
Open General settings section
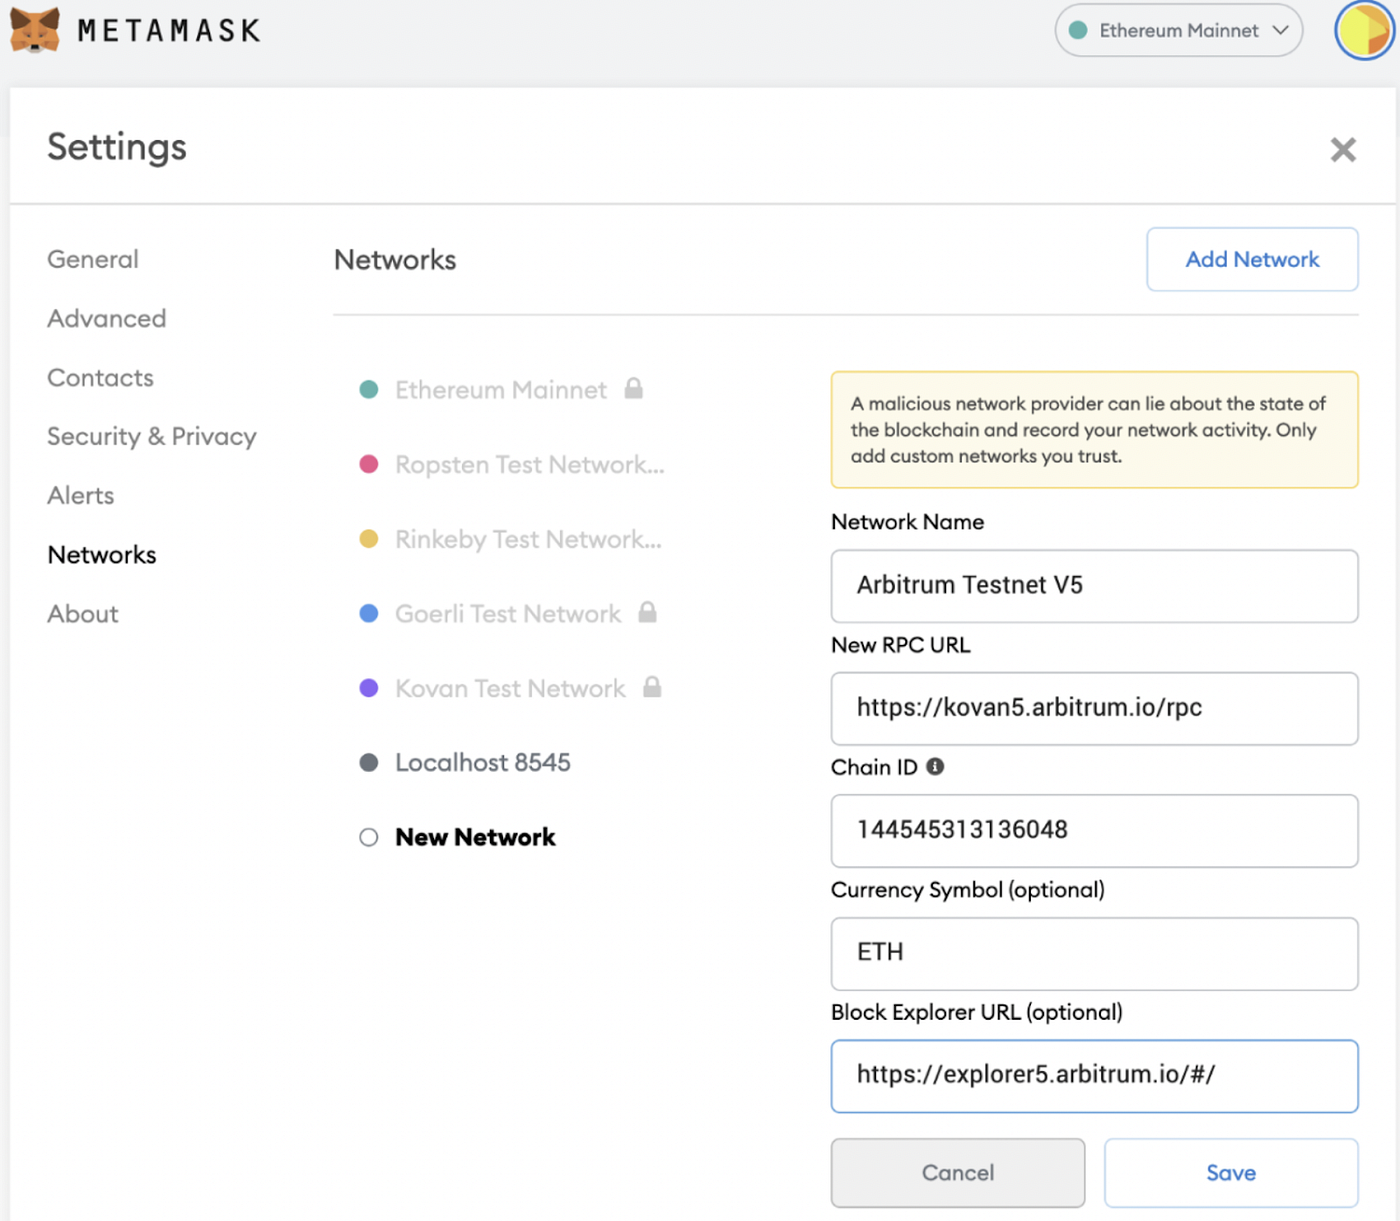pos(93,259)
